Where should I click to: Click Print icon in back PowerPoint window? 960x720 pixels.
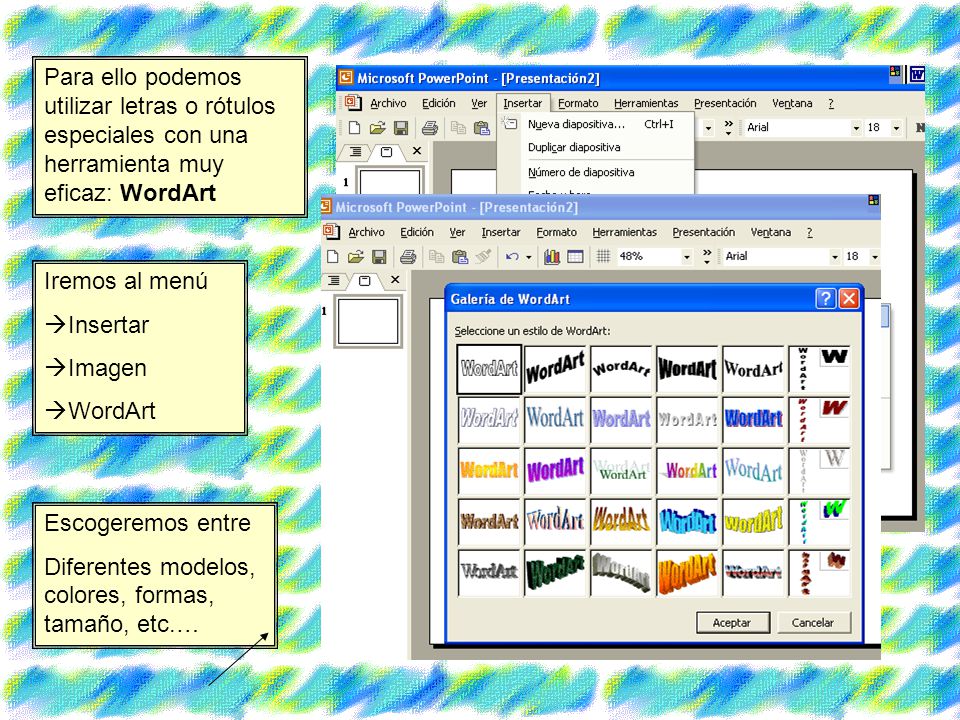click(x=430, y=127)
